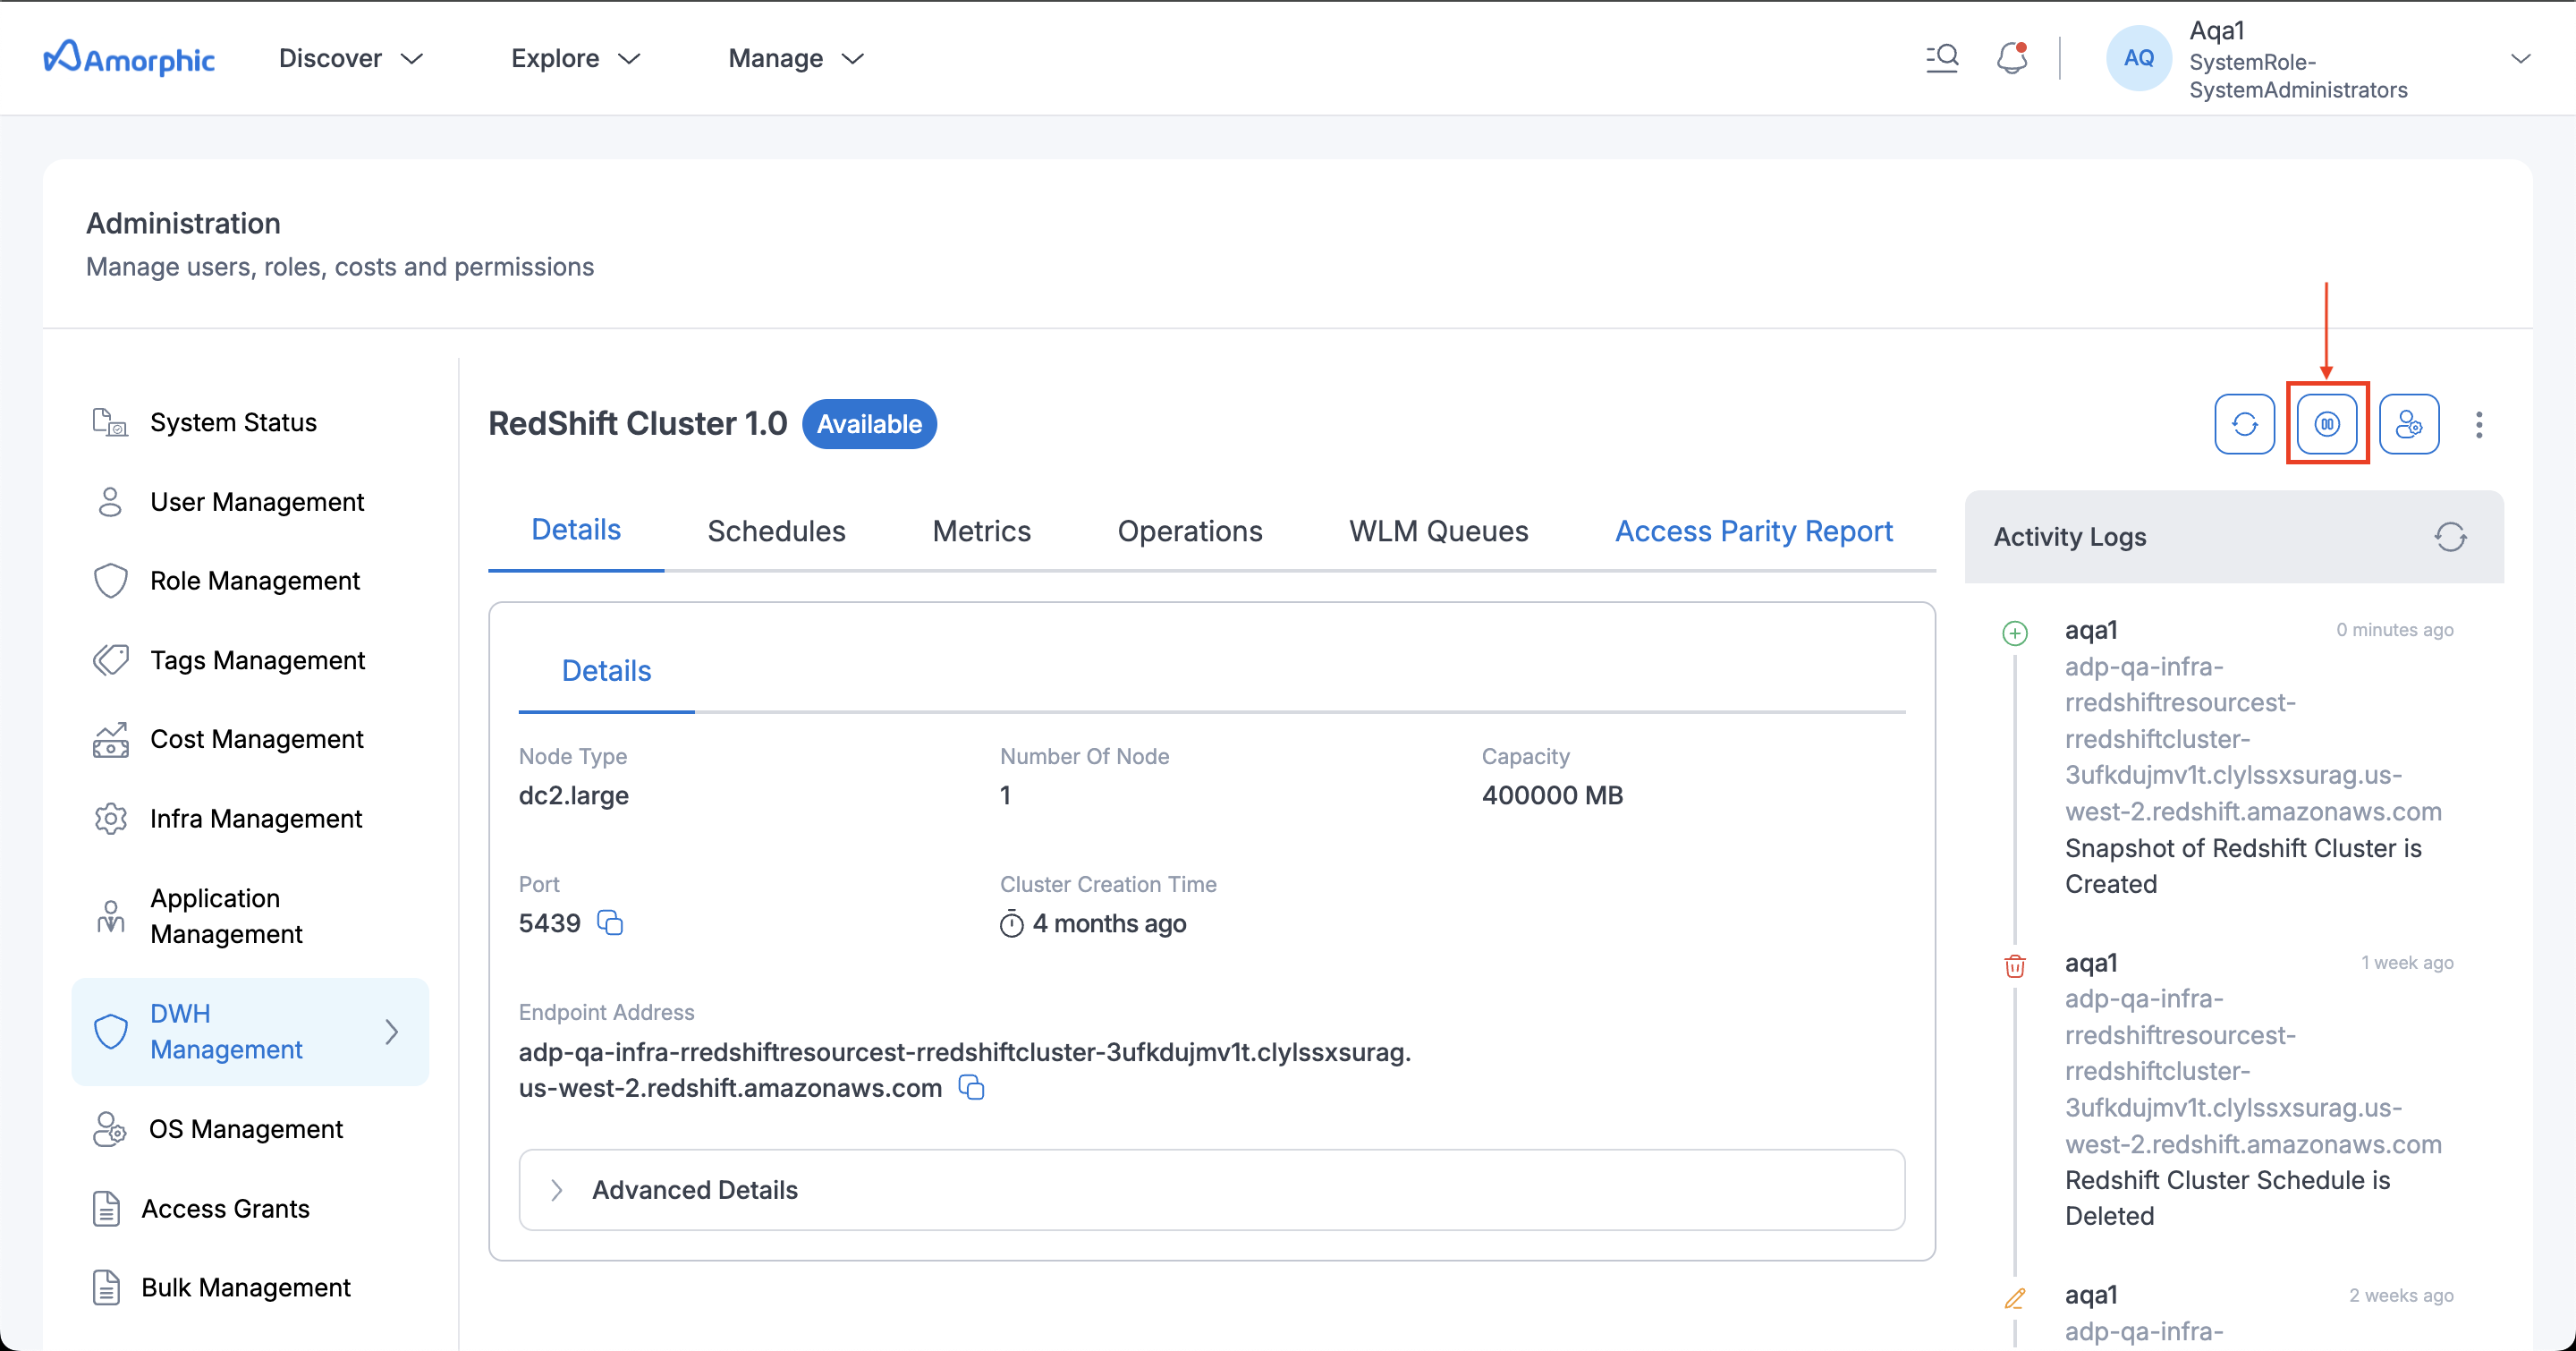Open the Discover dropdown menu
Image resolution: width=2576 pixels, height=1351 pixels.
[x=351, y=58]
